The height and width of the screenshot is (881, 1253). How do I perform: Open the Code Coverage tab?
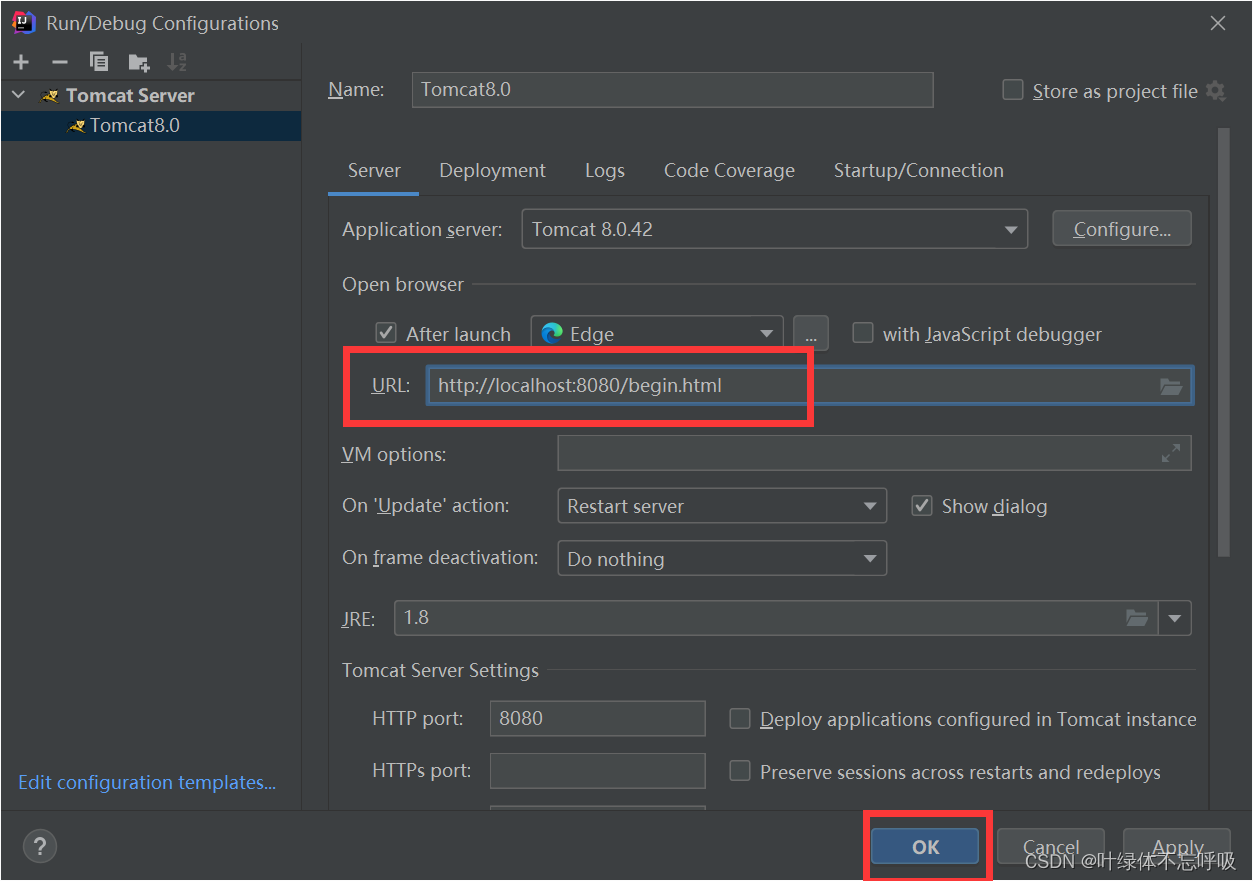[x=729, y=171]
